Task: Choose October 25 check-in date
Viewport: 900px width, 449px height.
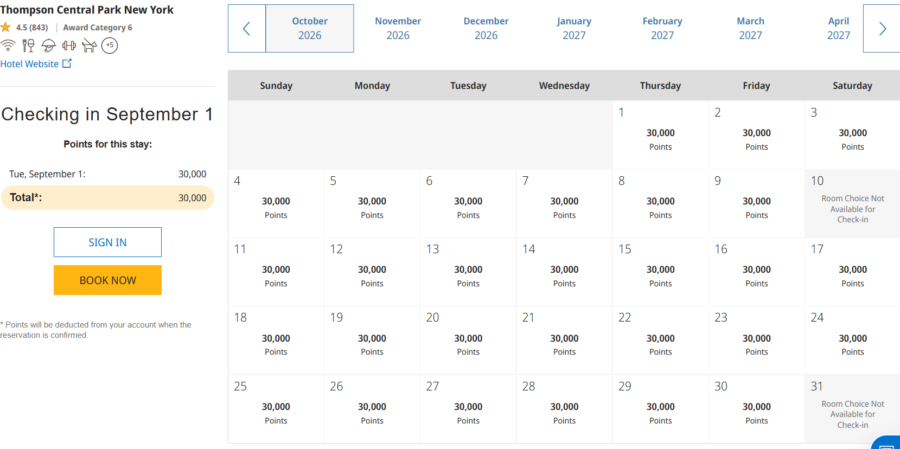Action: point(276,408)
